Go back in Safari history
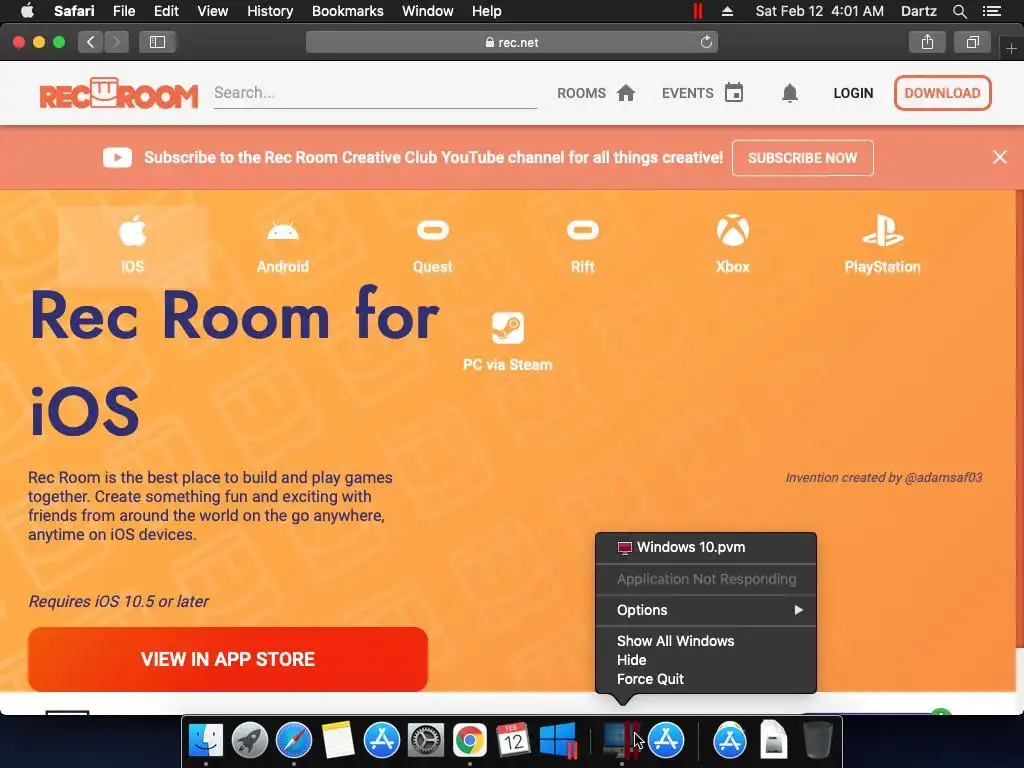 [91, 42]
